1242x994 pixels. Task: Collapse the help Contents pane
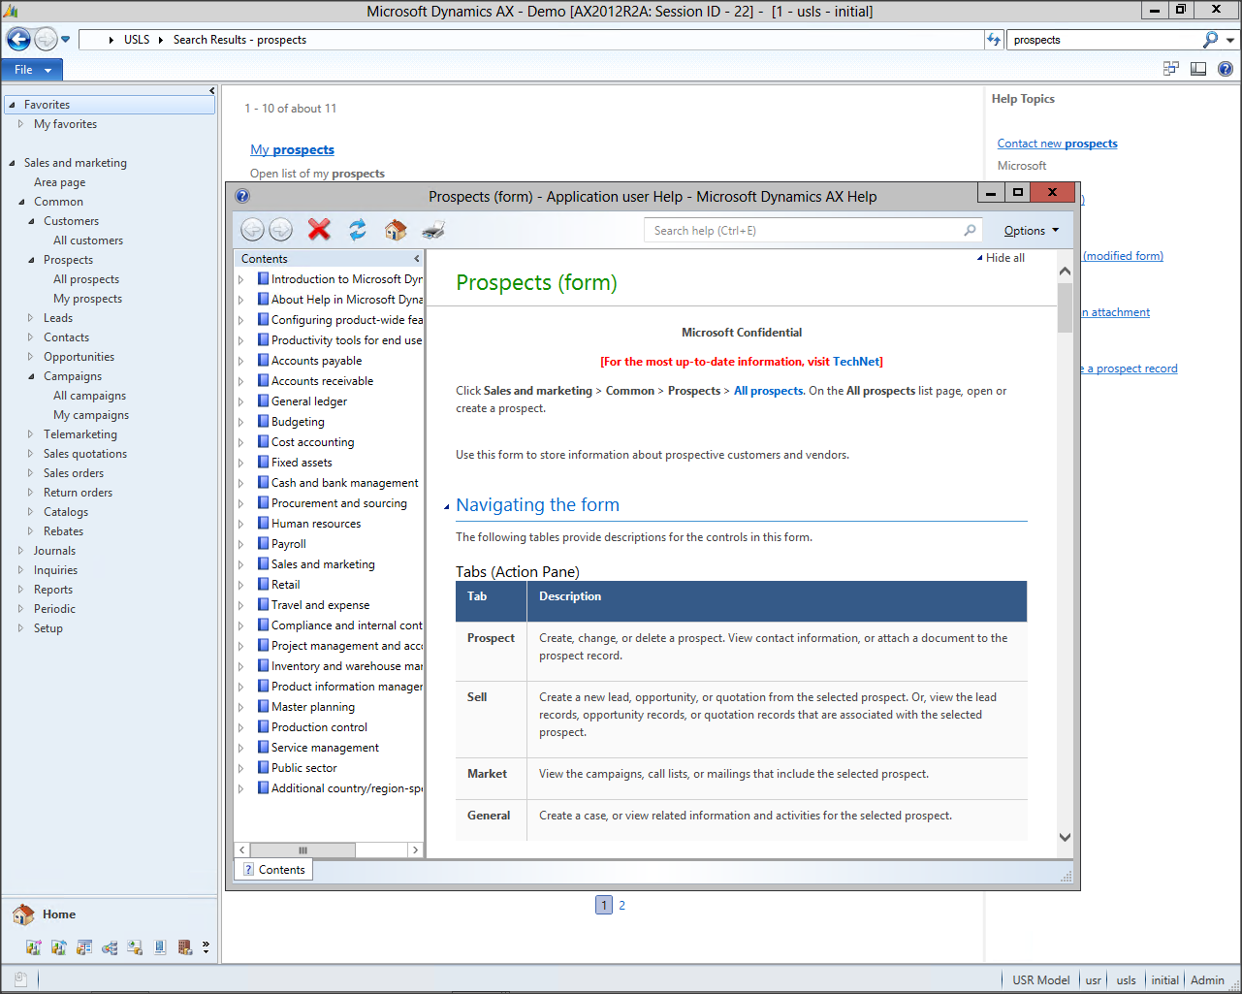click(417, 259)
